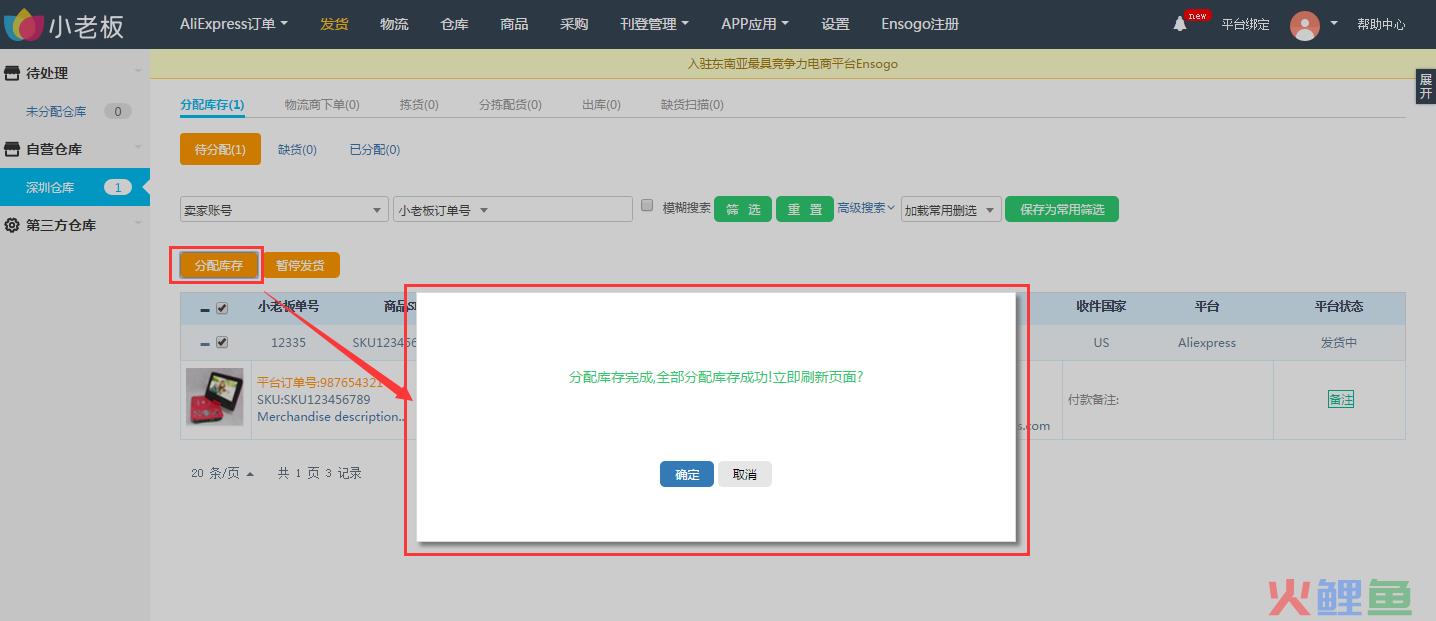The width and height of the screenshot is (1436, 621).
Task: Collapse order 12335 row minus icon
Action: [205, 343]
